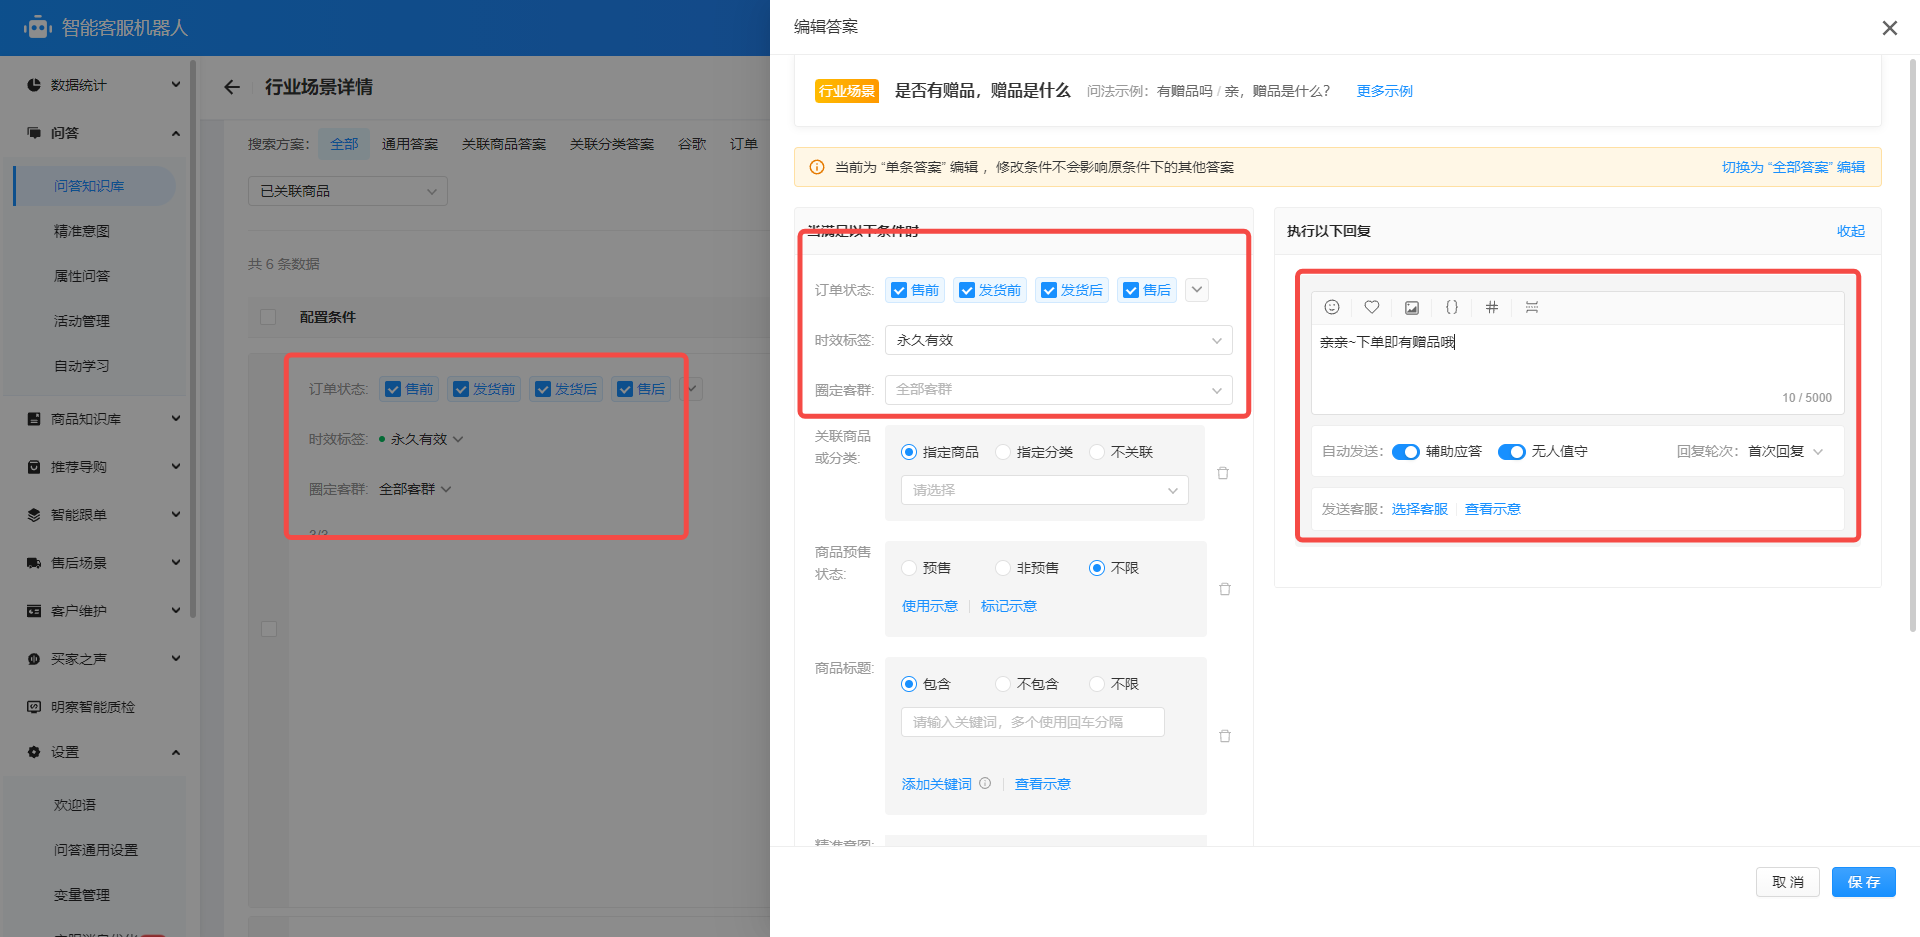Toggle the 辅助应答 switch
Image resolution: width=1920 pixels, height=937 pixels.
pyautogui.click(x=1406, y=452)
